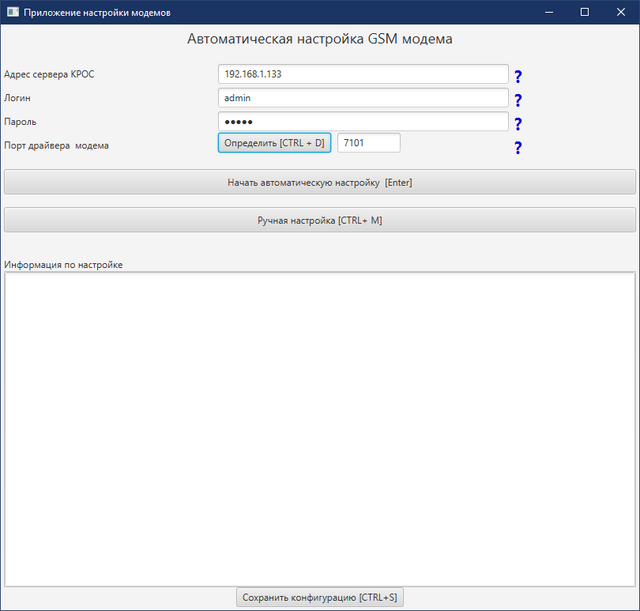Click inside the Информация по настройке text area

320,428
